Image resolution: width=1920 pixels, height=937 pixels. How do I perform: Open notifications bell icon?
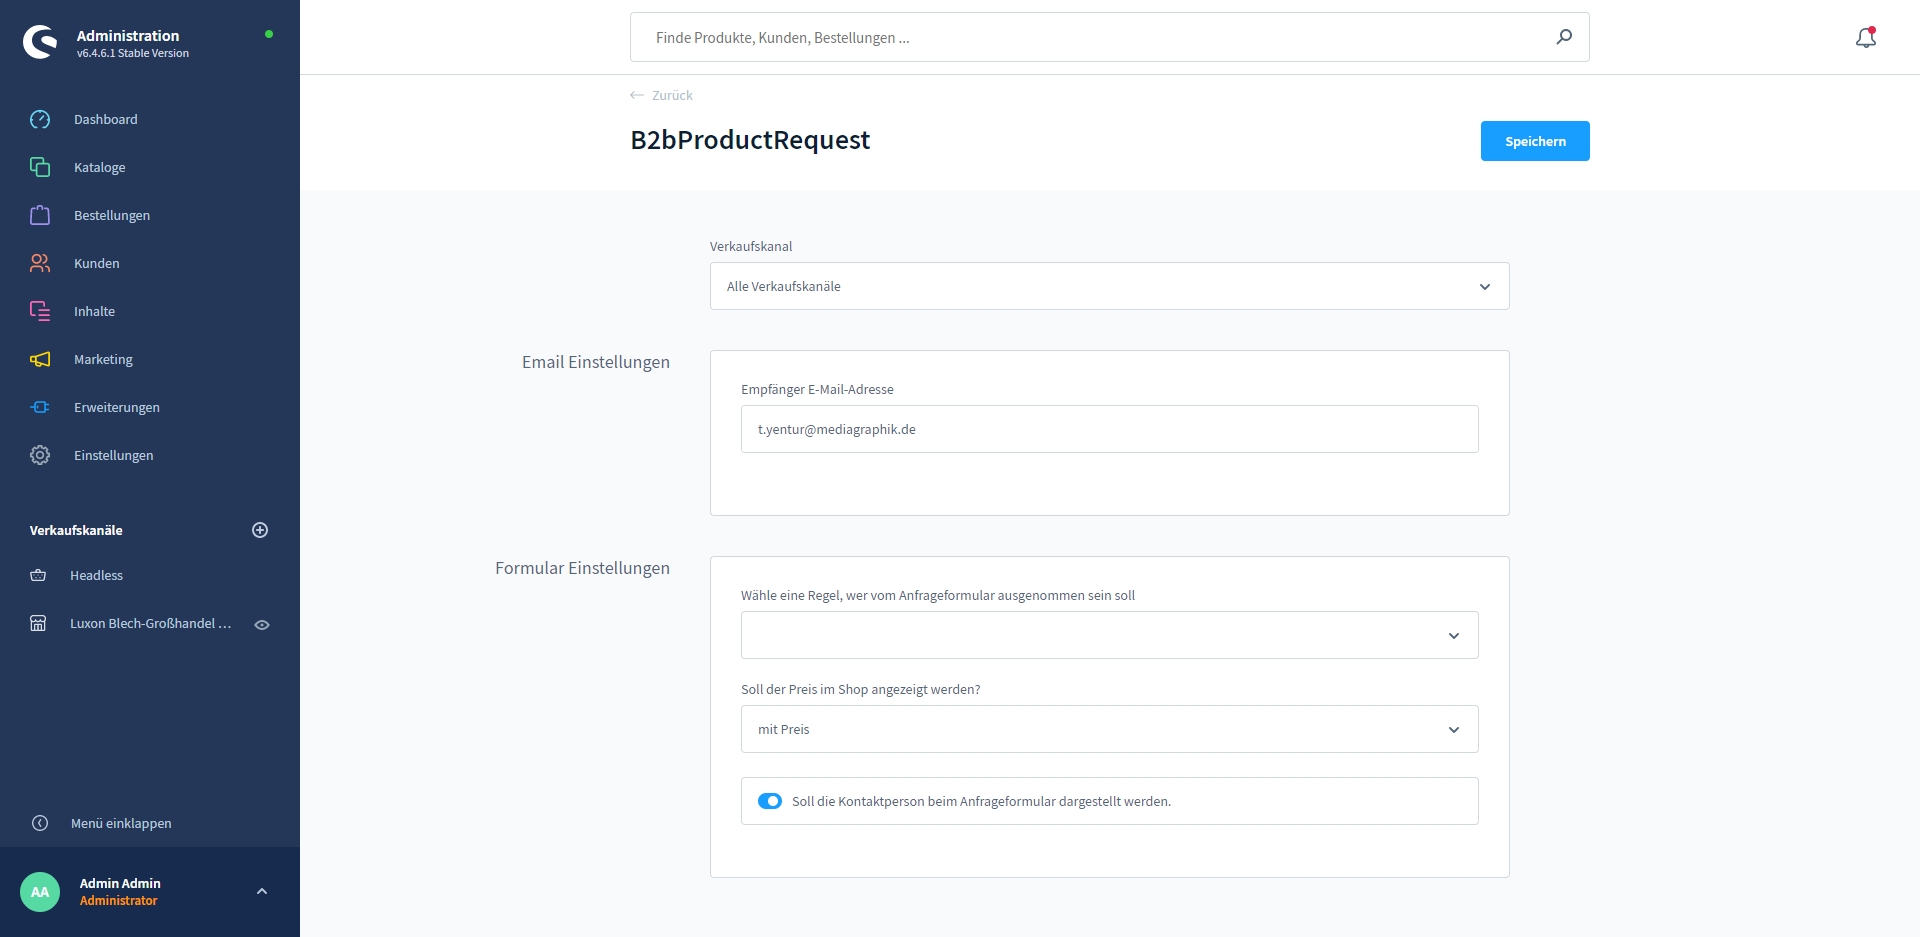click(1865, 38)
